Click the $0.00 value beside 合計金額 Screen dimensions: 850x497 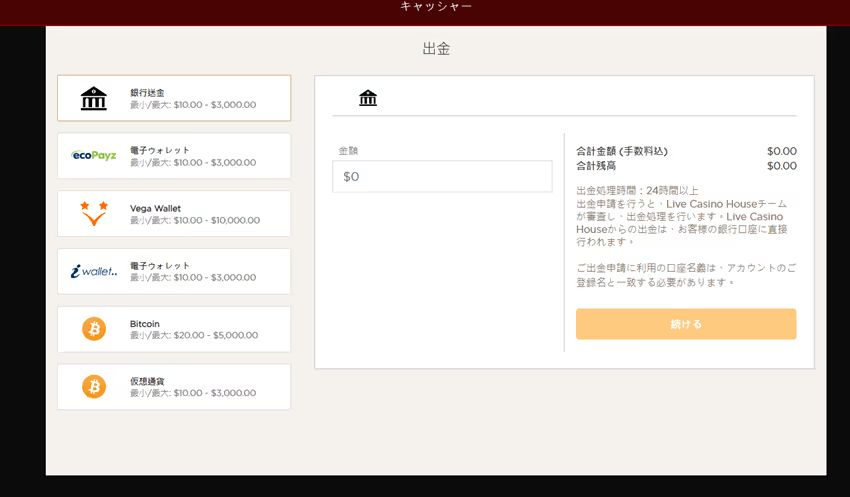coord(782,151)
